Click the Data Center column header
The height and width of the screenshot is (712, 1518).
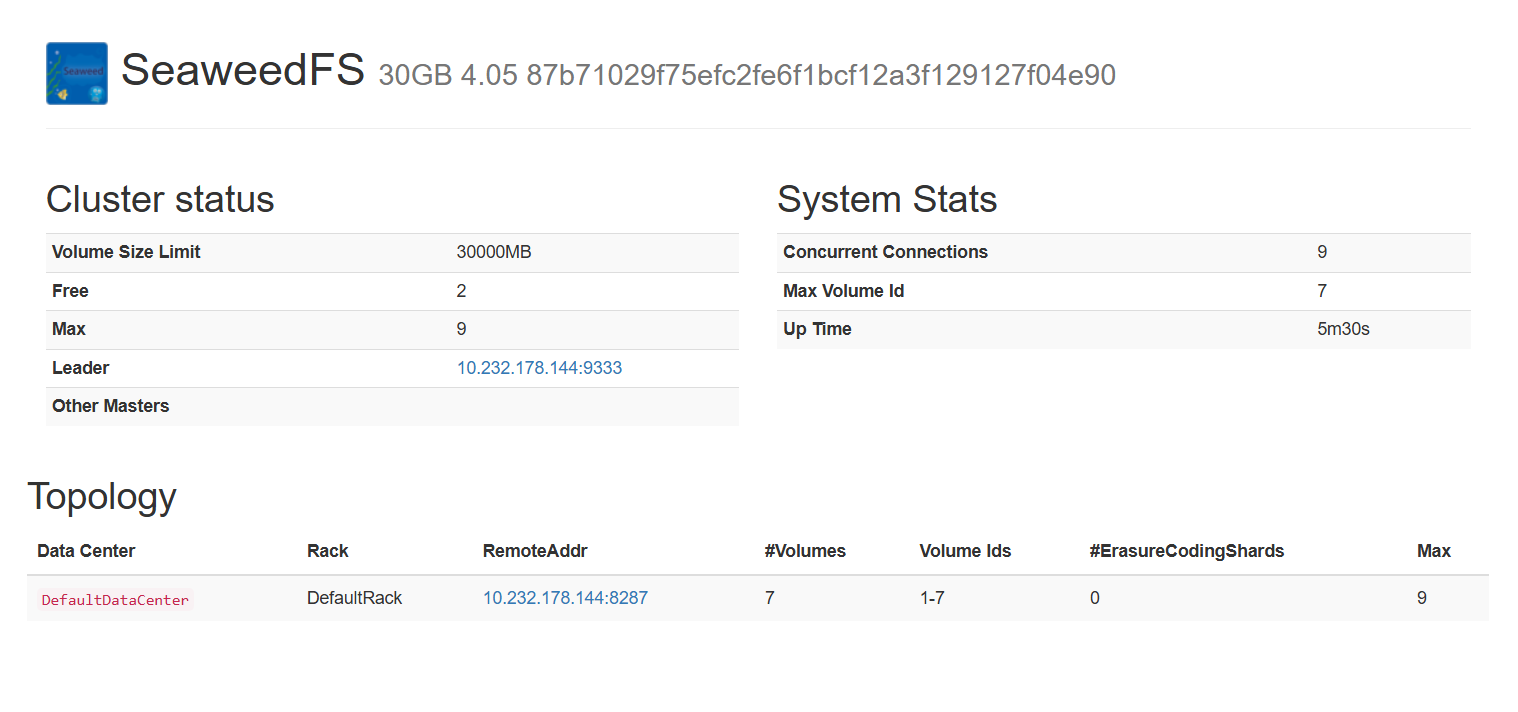[86, 551]
